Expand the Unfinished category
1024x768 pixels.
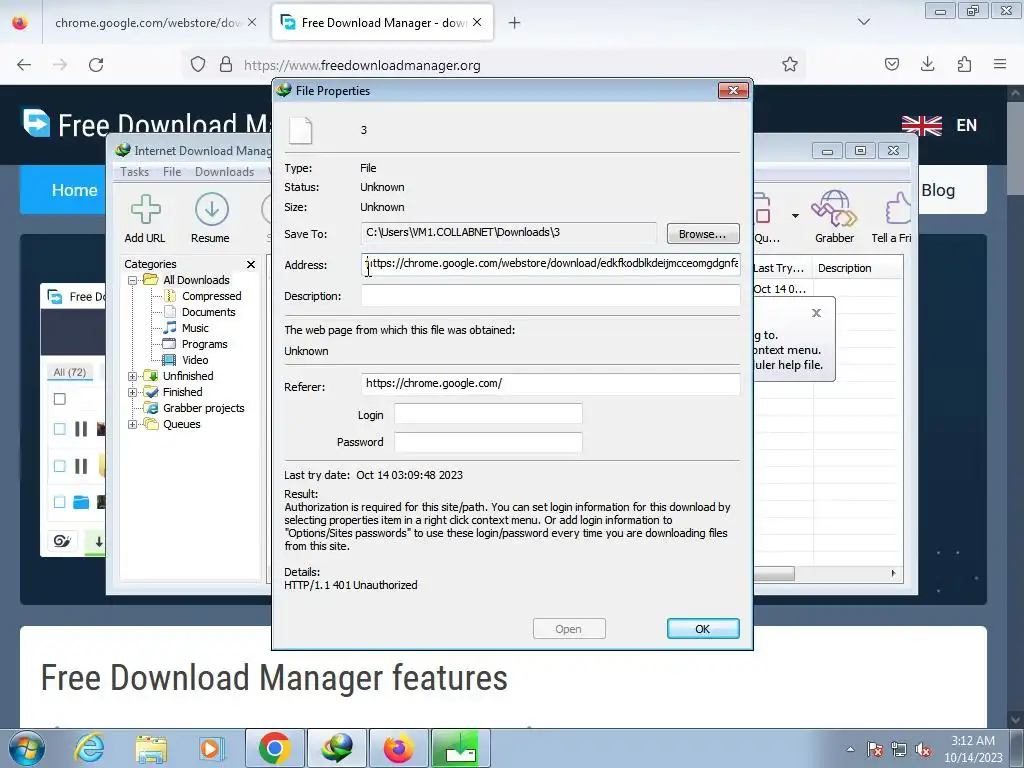pyautogui.click(x=133, y=376)
